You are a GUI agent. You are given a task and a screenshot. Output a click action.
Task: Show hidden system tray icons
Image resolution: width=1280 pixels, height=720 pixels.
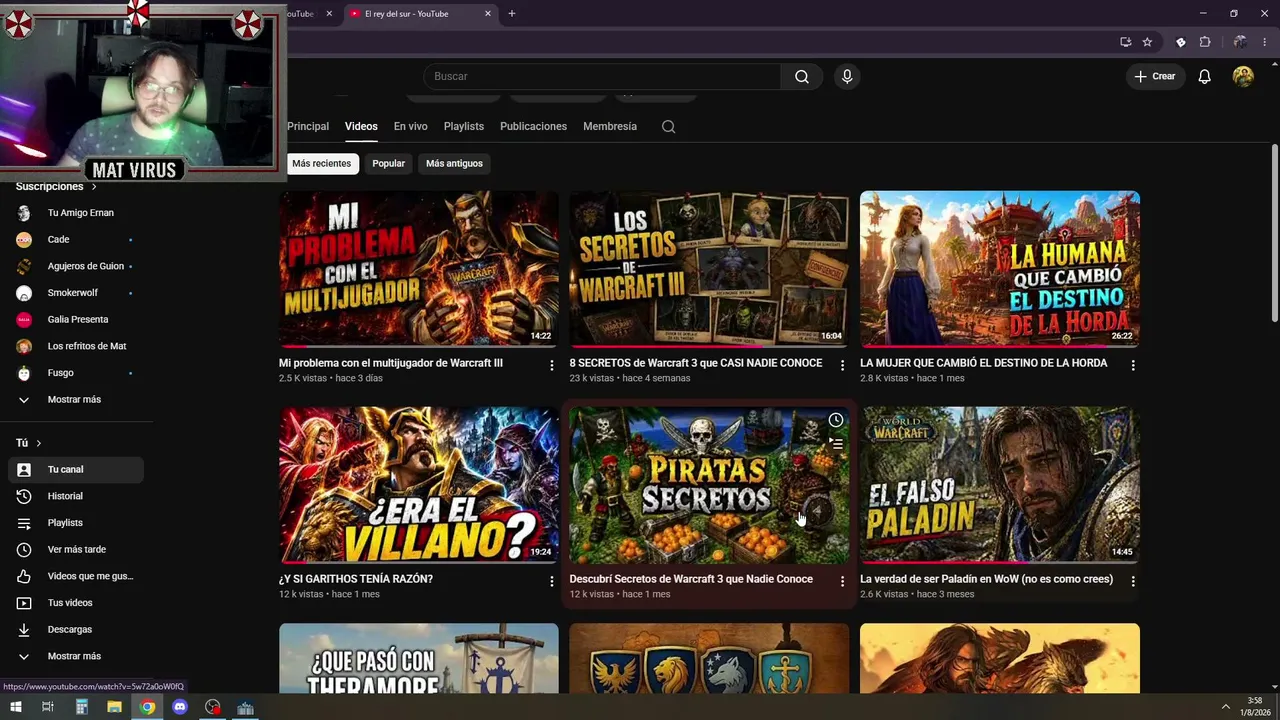(1226, 707)
